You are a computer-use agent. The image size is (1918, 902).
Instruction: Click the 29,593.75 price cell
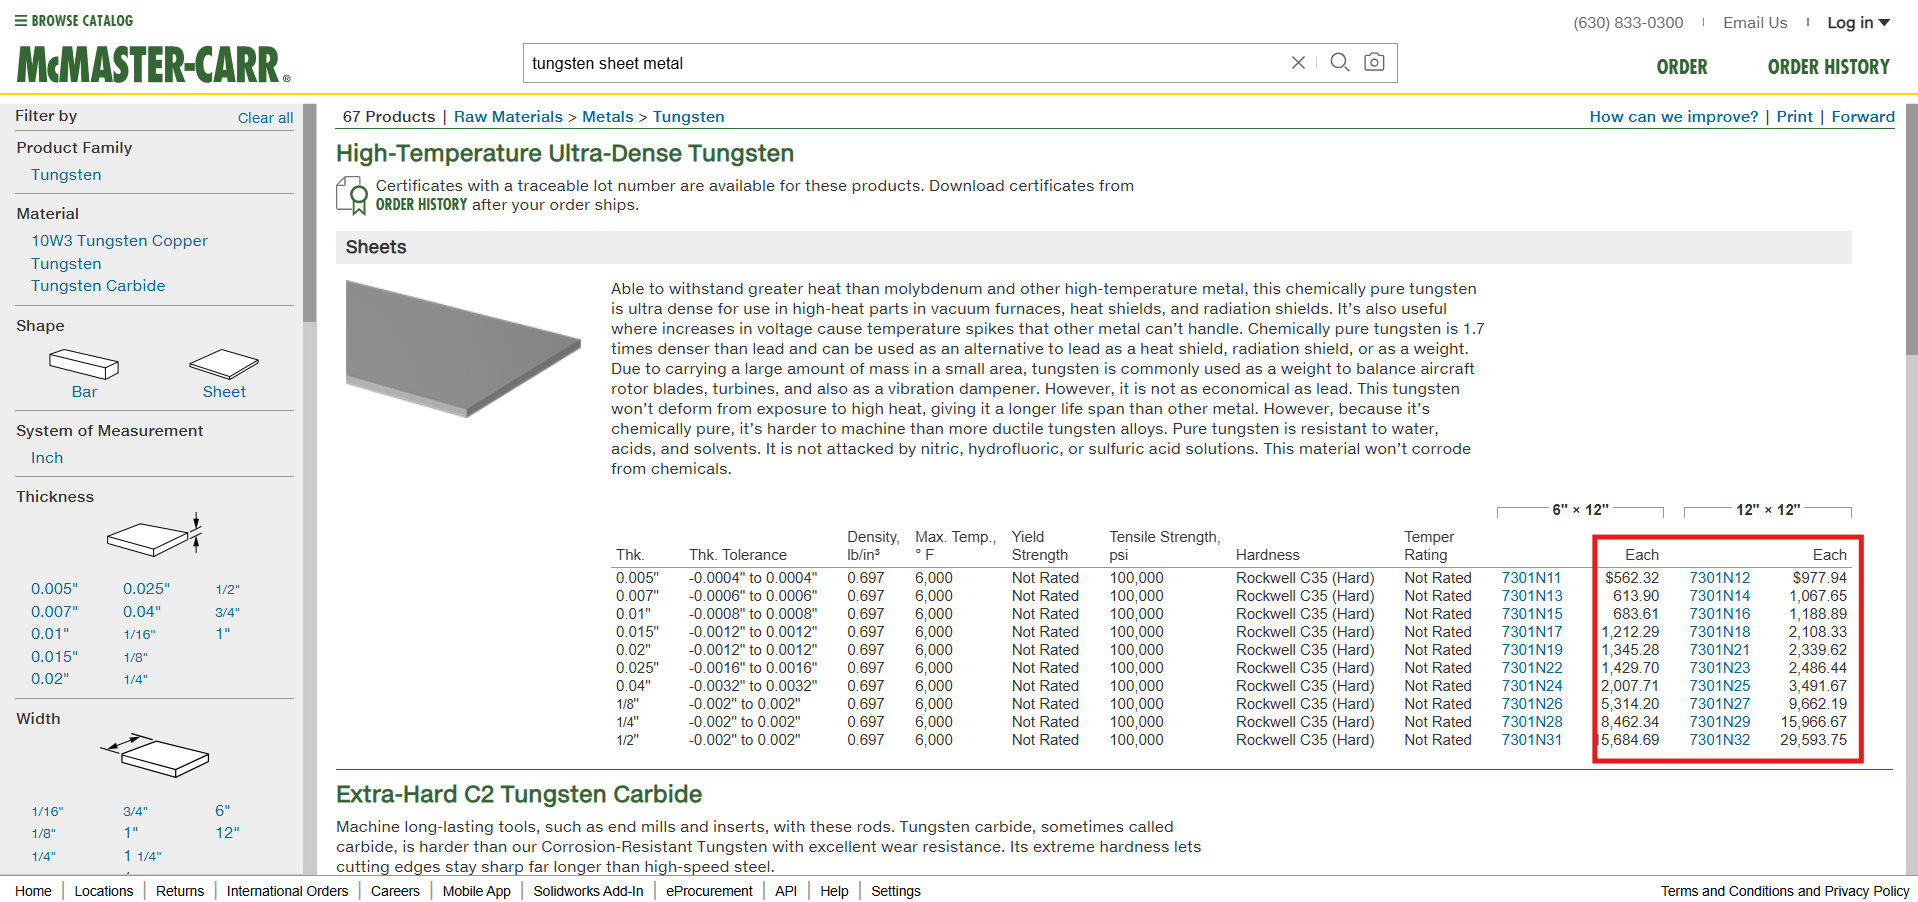pyautogui.click(x=1813, y=740)
